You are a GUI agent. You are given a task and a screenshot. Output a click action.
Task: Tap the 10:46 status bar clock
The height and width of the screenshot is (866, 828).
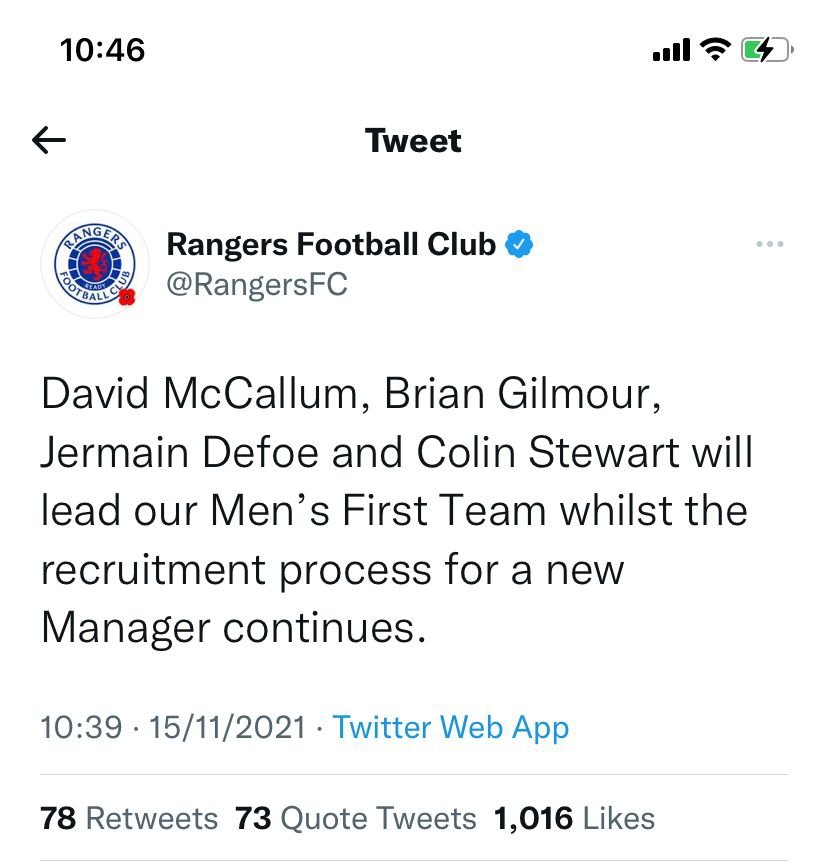point(102,50)
